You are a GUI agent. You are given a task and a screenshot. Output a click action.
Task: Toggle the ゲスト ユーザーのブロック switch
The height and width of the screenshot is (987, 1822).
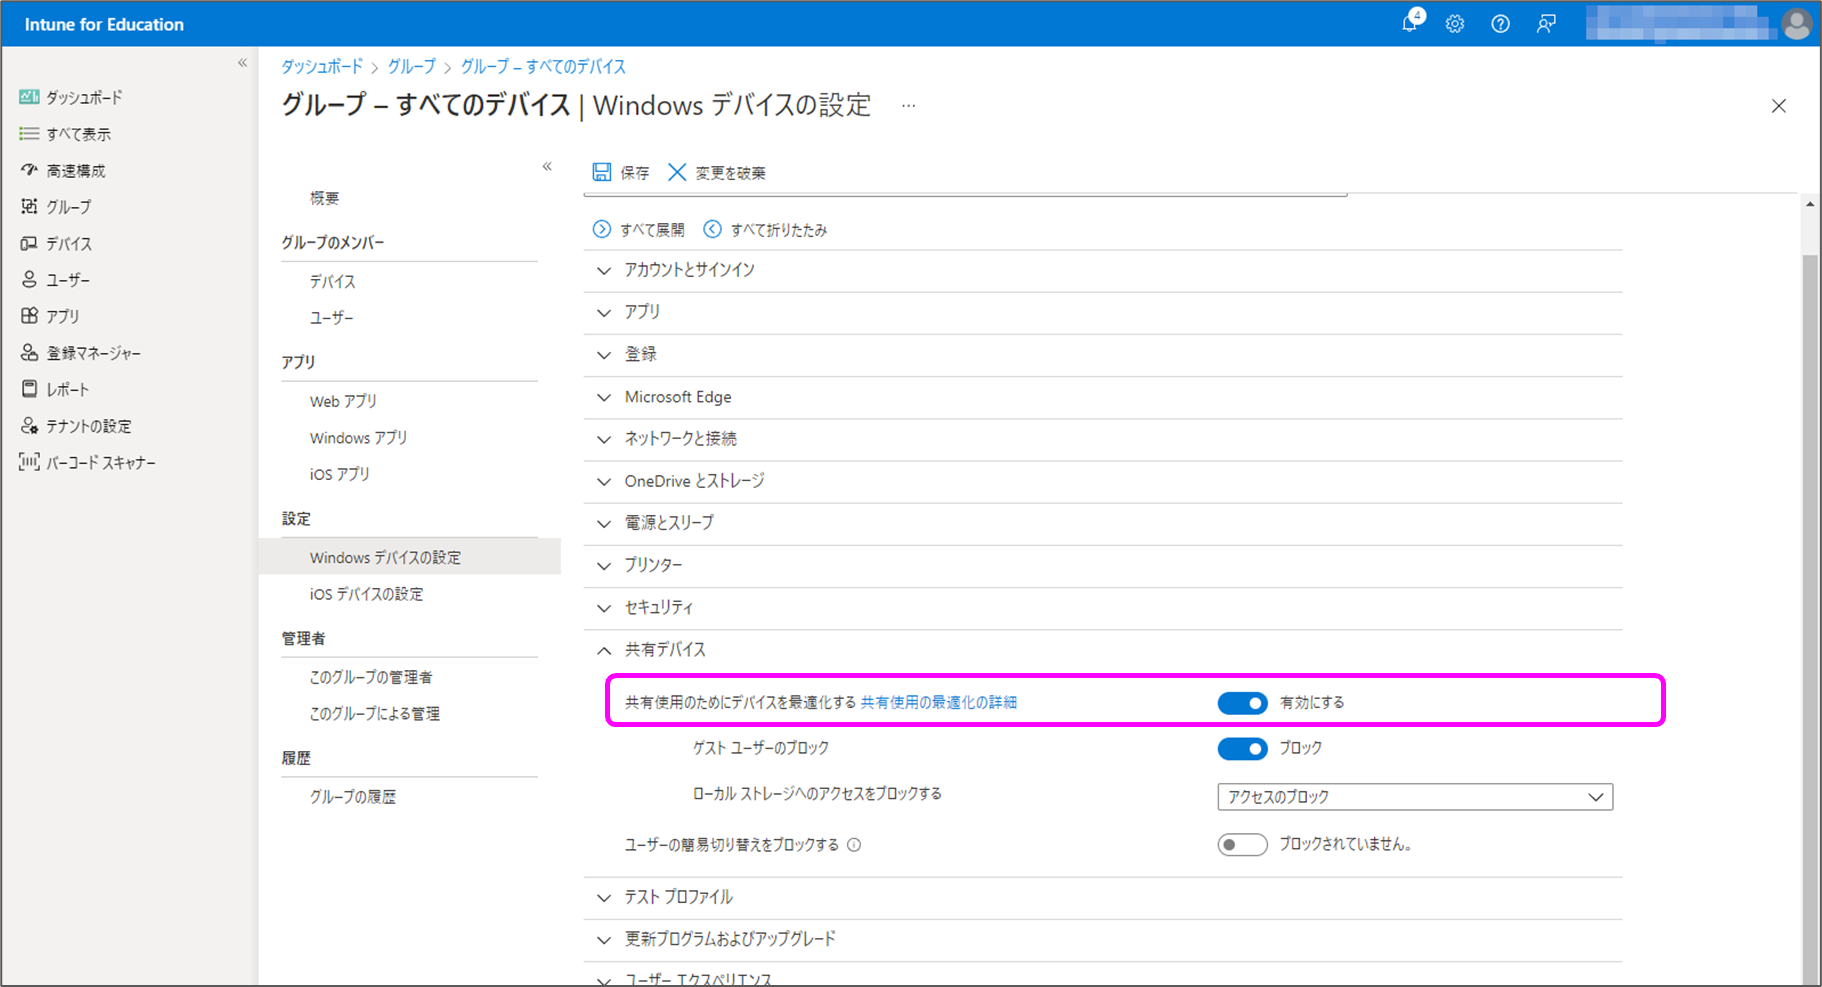pos(1242,748)
